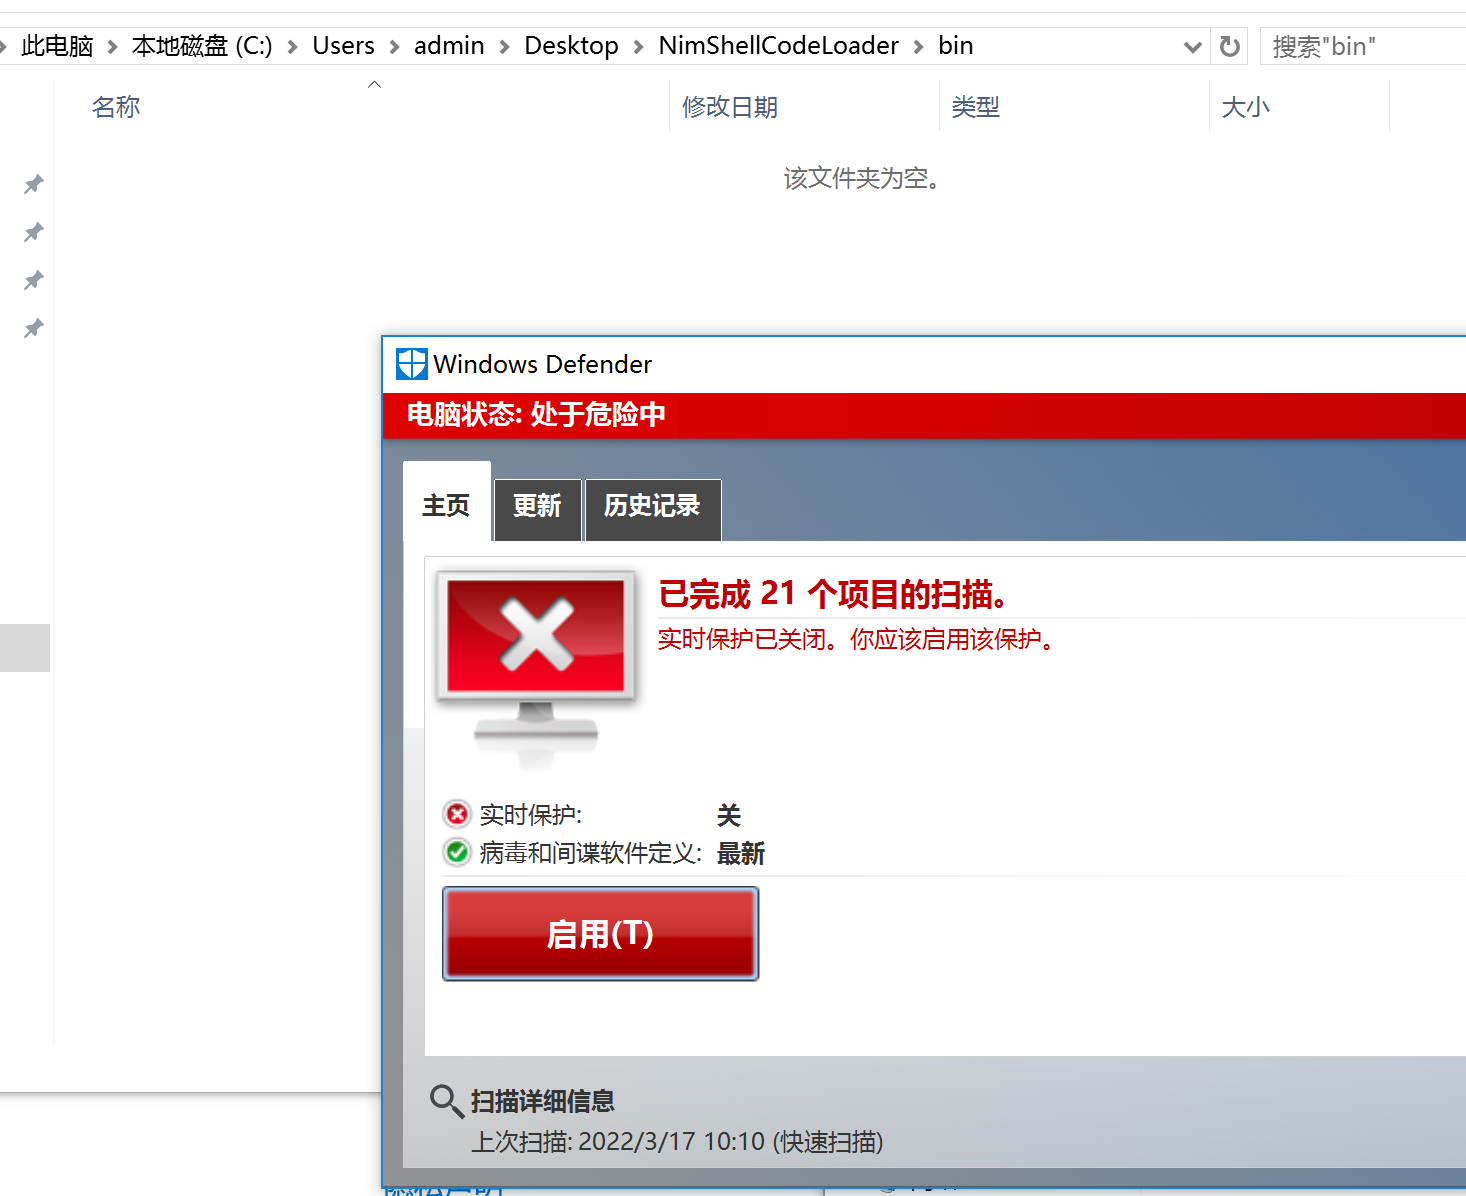Open address bar history dropdown arrow

pyautogui.click(x=1192, y=47)
